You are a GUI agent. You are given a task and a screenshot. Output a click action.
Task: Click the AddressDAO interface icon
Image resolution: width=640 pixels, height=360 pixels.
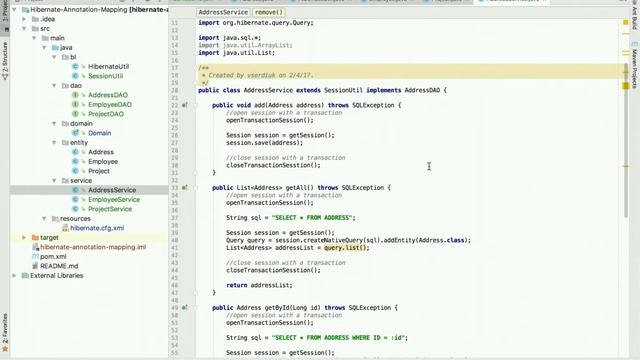pos(75,95)
